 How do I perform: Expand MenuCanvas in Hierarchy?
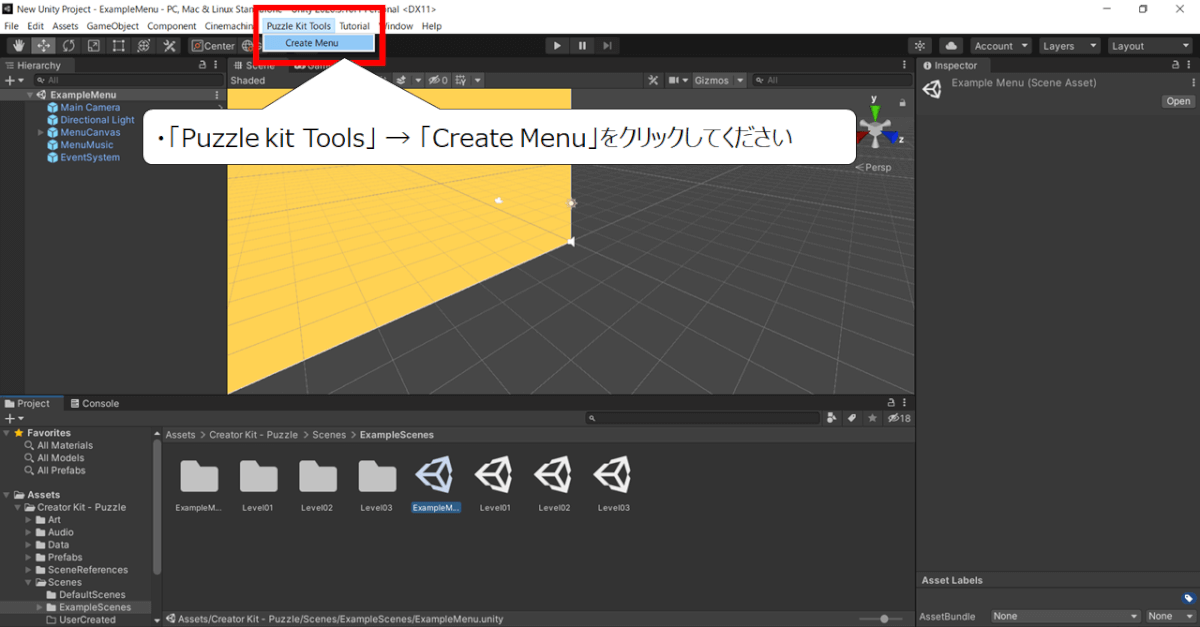coord(41,132)
